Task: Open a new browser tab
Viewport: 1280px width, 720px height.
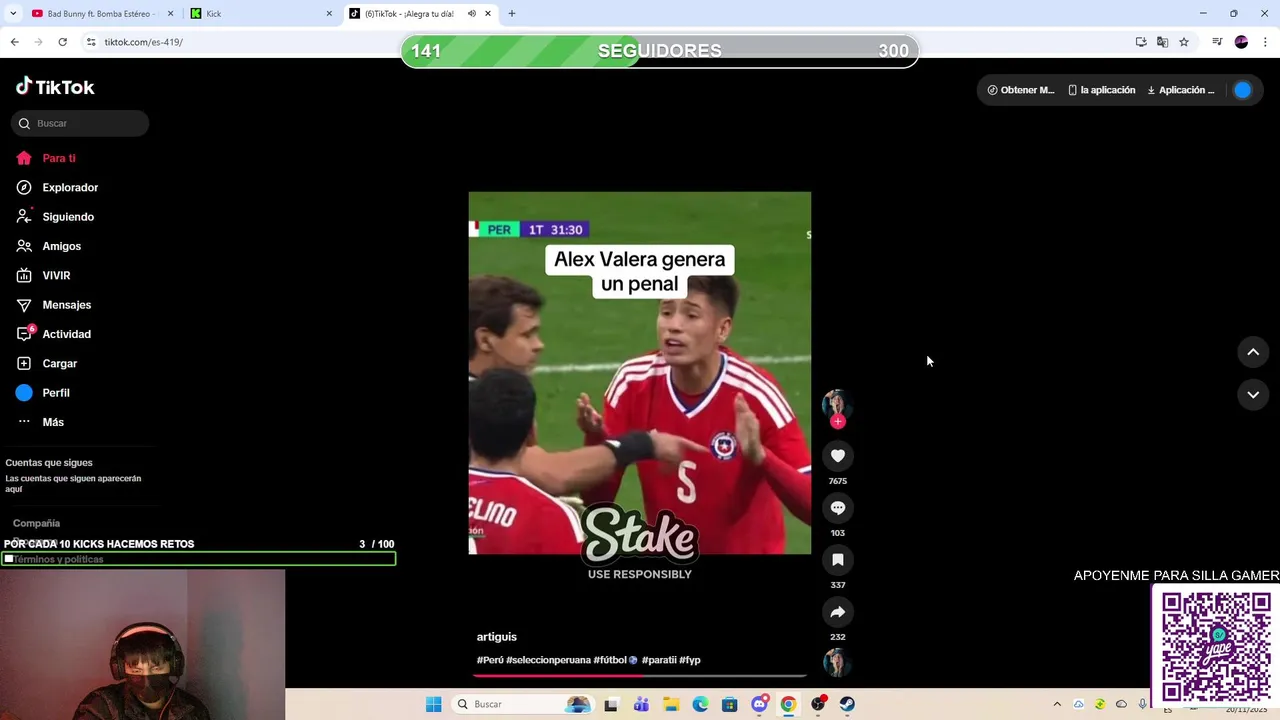Action: (512, 14)
